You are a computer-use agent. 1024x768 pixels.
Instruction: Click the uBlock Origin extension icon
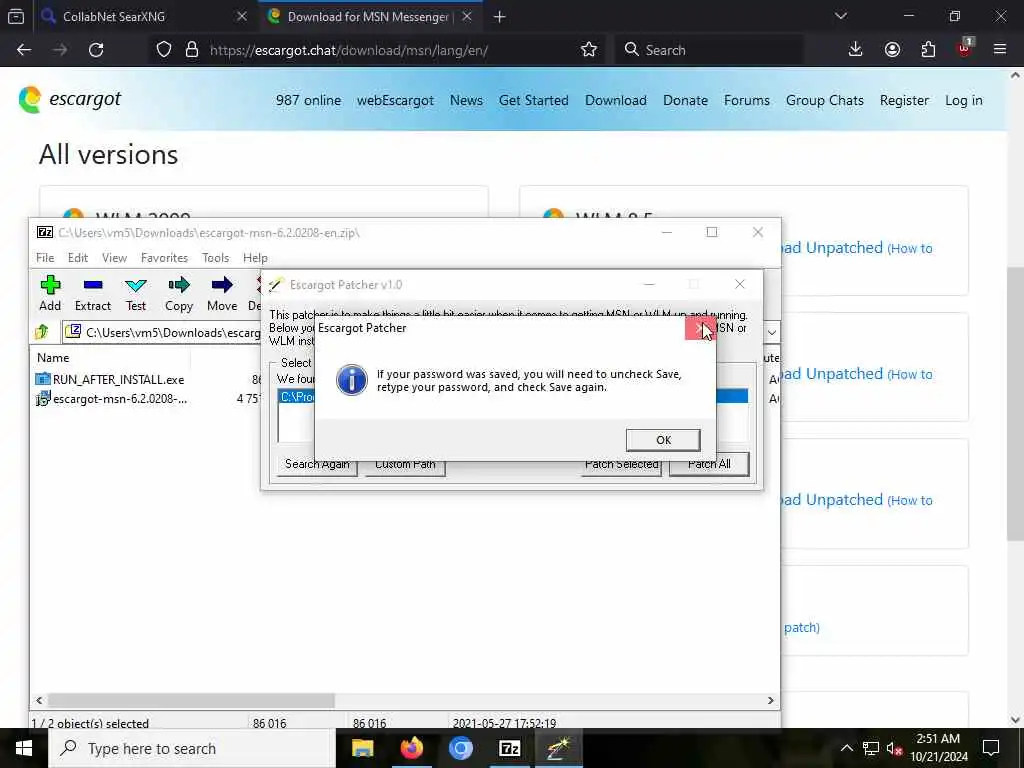pyautogui.click(x=964, y=48)
